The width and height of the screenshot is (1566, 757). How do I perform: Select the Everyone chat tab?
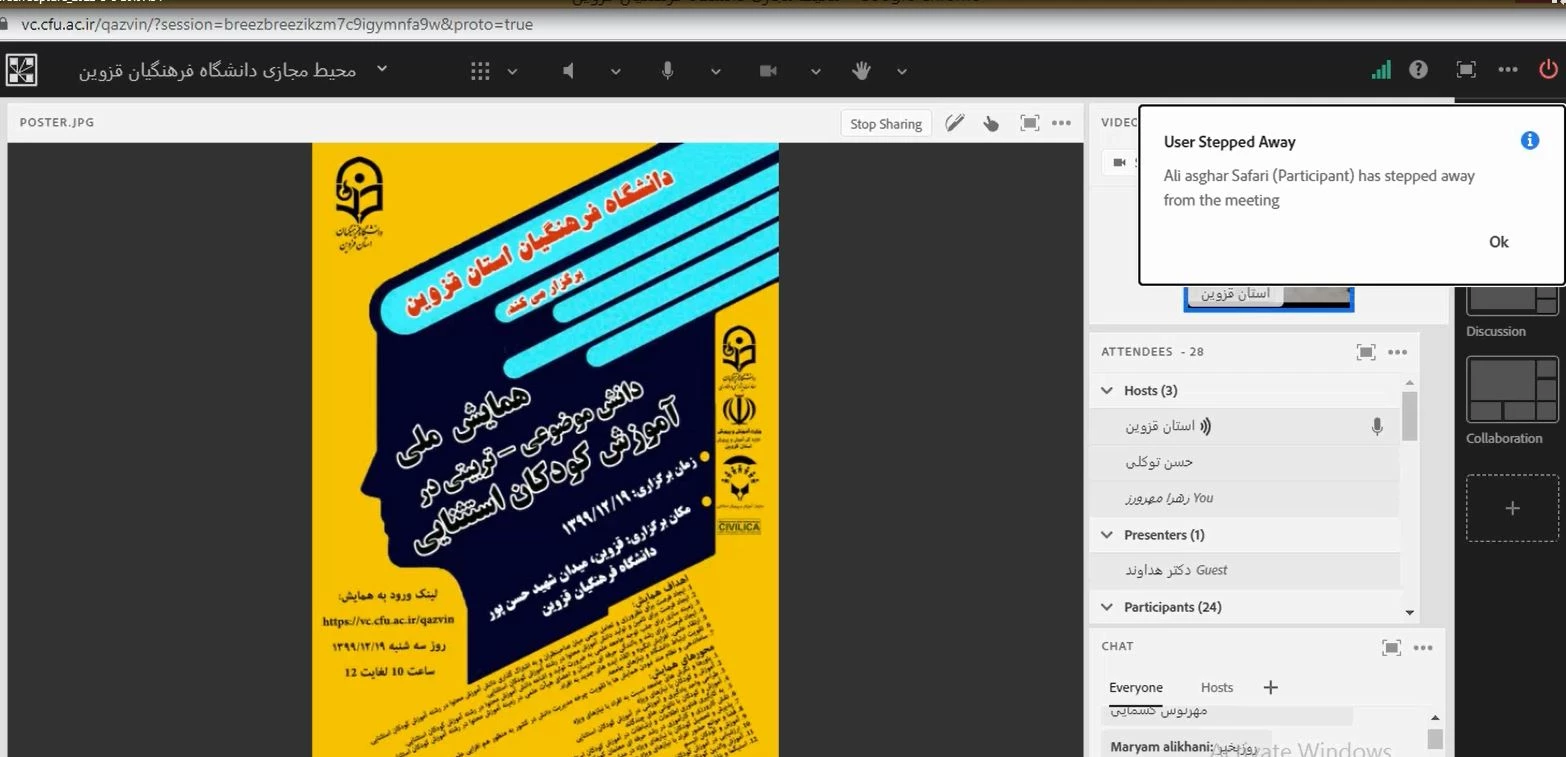coord(1135,687)
